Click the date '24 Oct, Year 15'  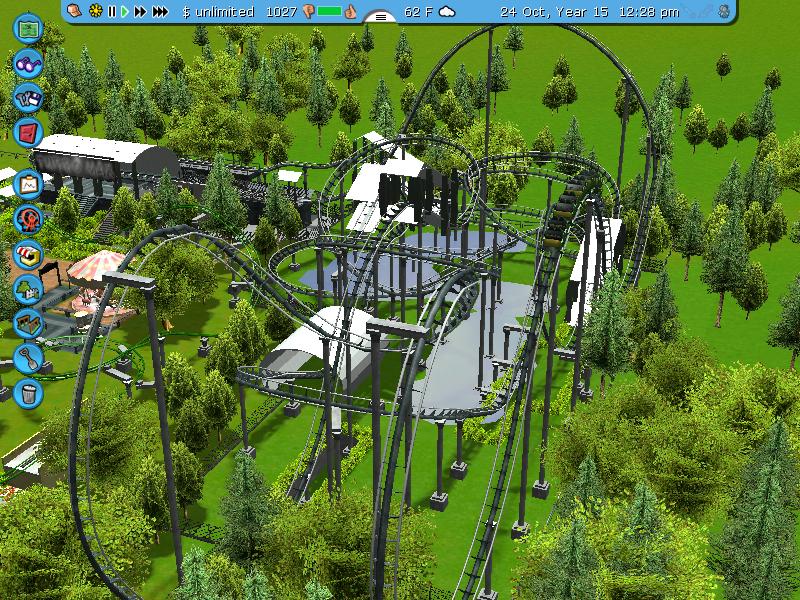(555, 12)
